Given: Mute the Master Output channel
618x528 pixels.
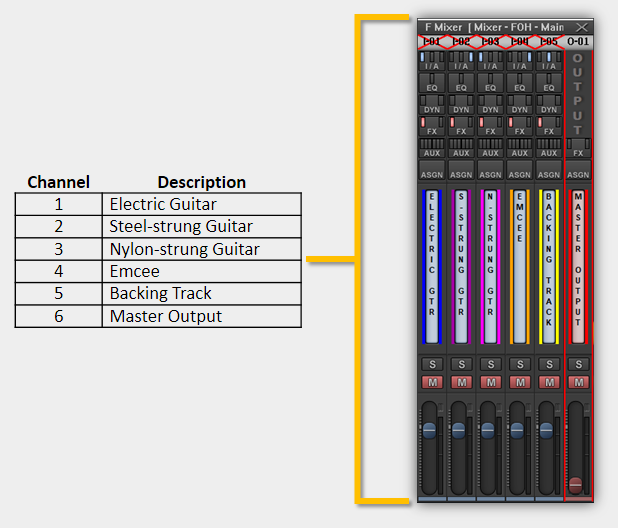Looking at the screenshot, I should click(x=577, y=382).
